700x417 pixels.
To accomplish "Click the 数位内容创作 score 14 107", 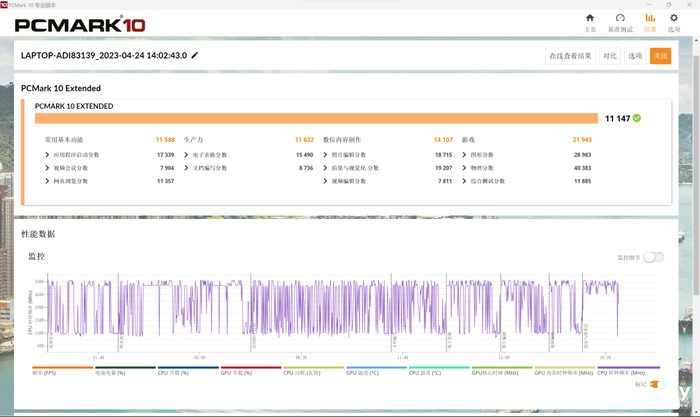I will click(443, 140).
